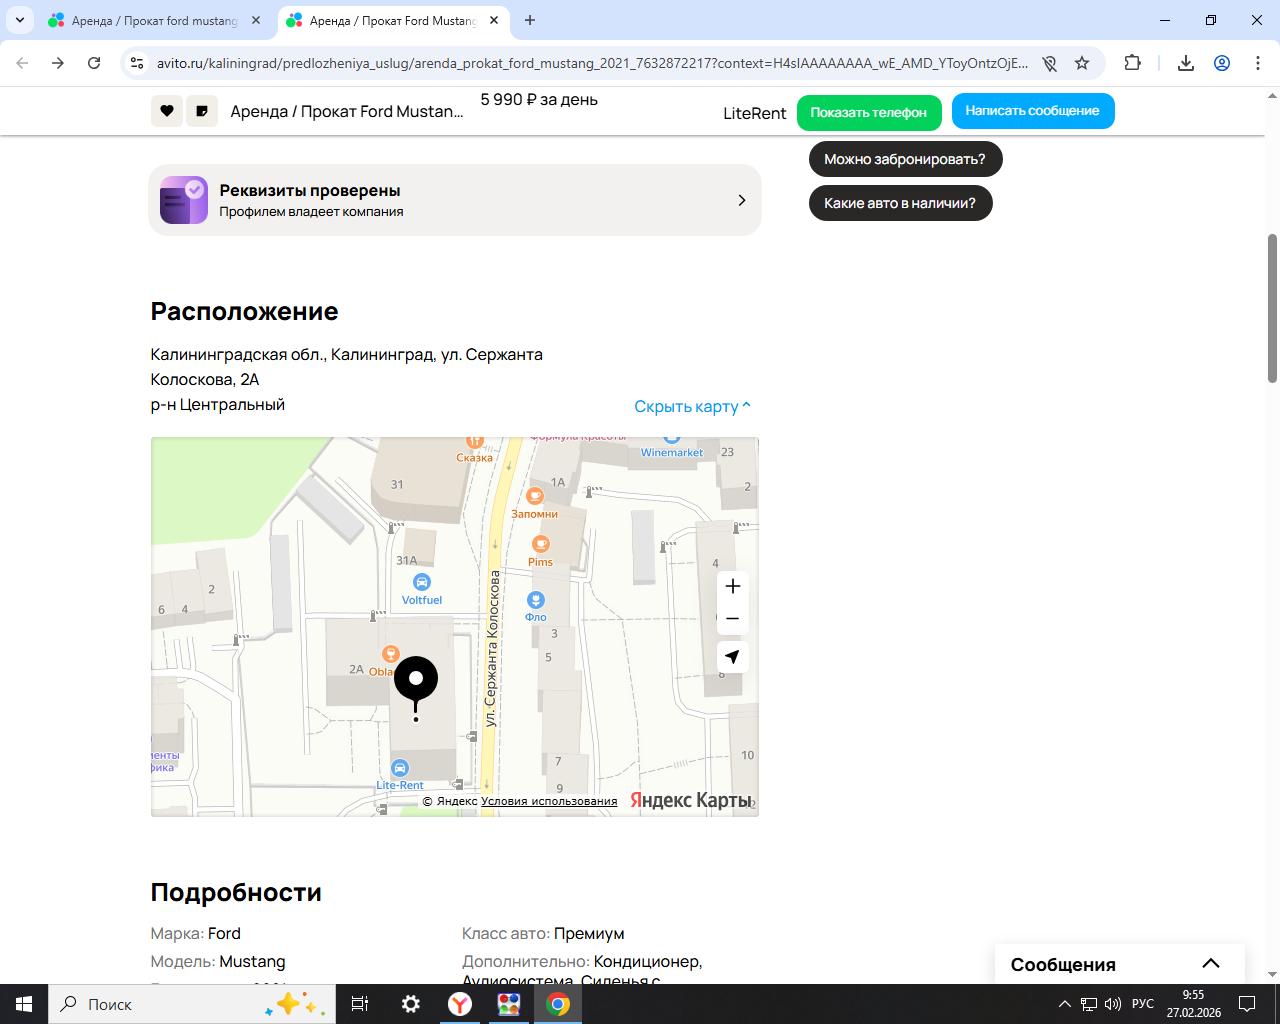Open Условия использования map link

tap(549, 801)
